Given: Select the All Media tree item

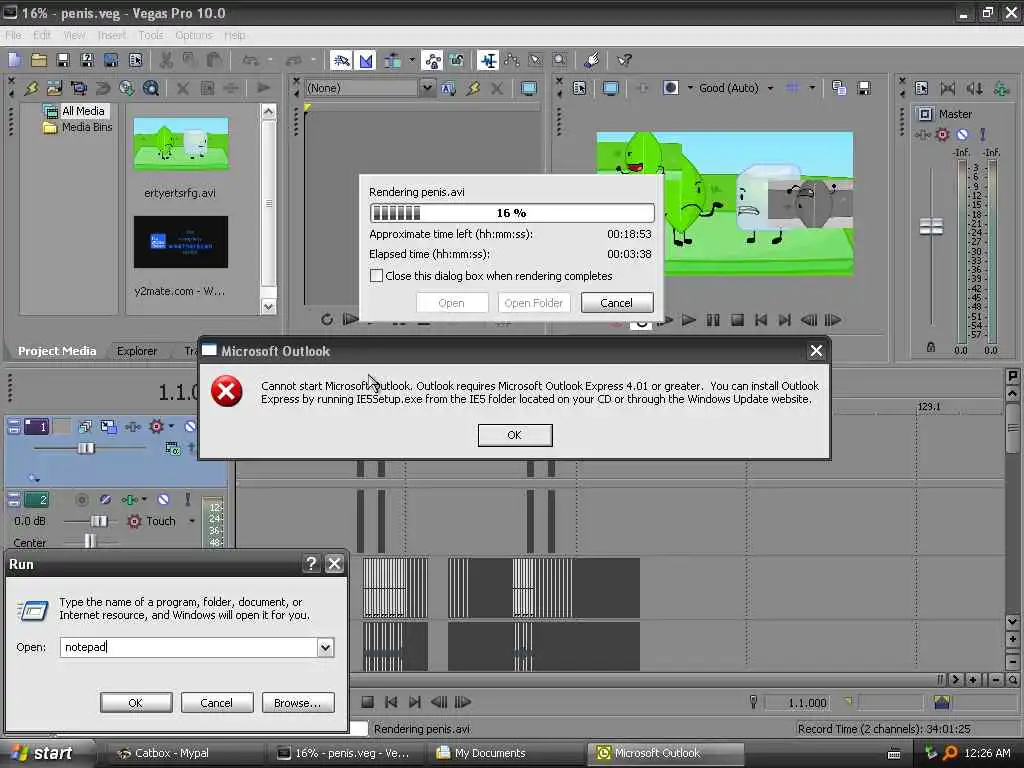Looking at the screenshot, I should tap(83, 111).
